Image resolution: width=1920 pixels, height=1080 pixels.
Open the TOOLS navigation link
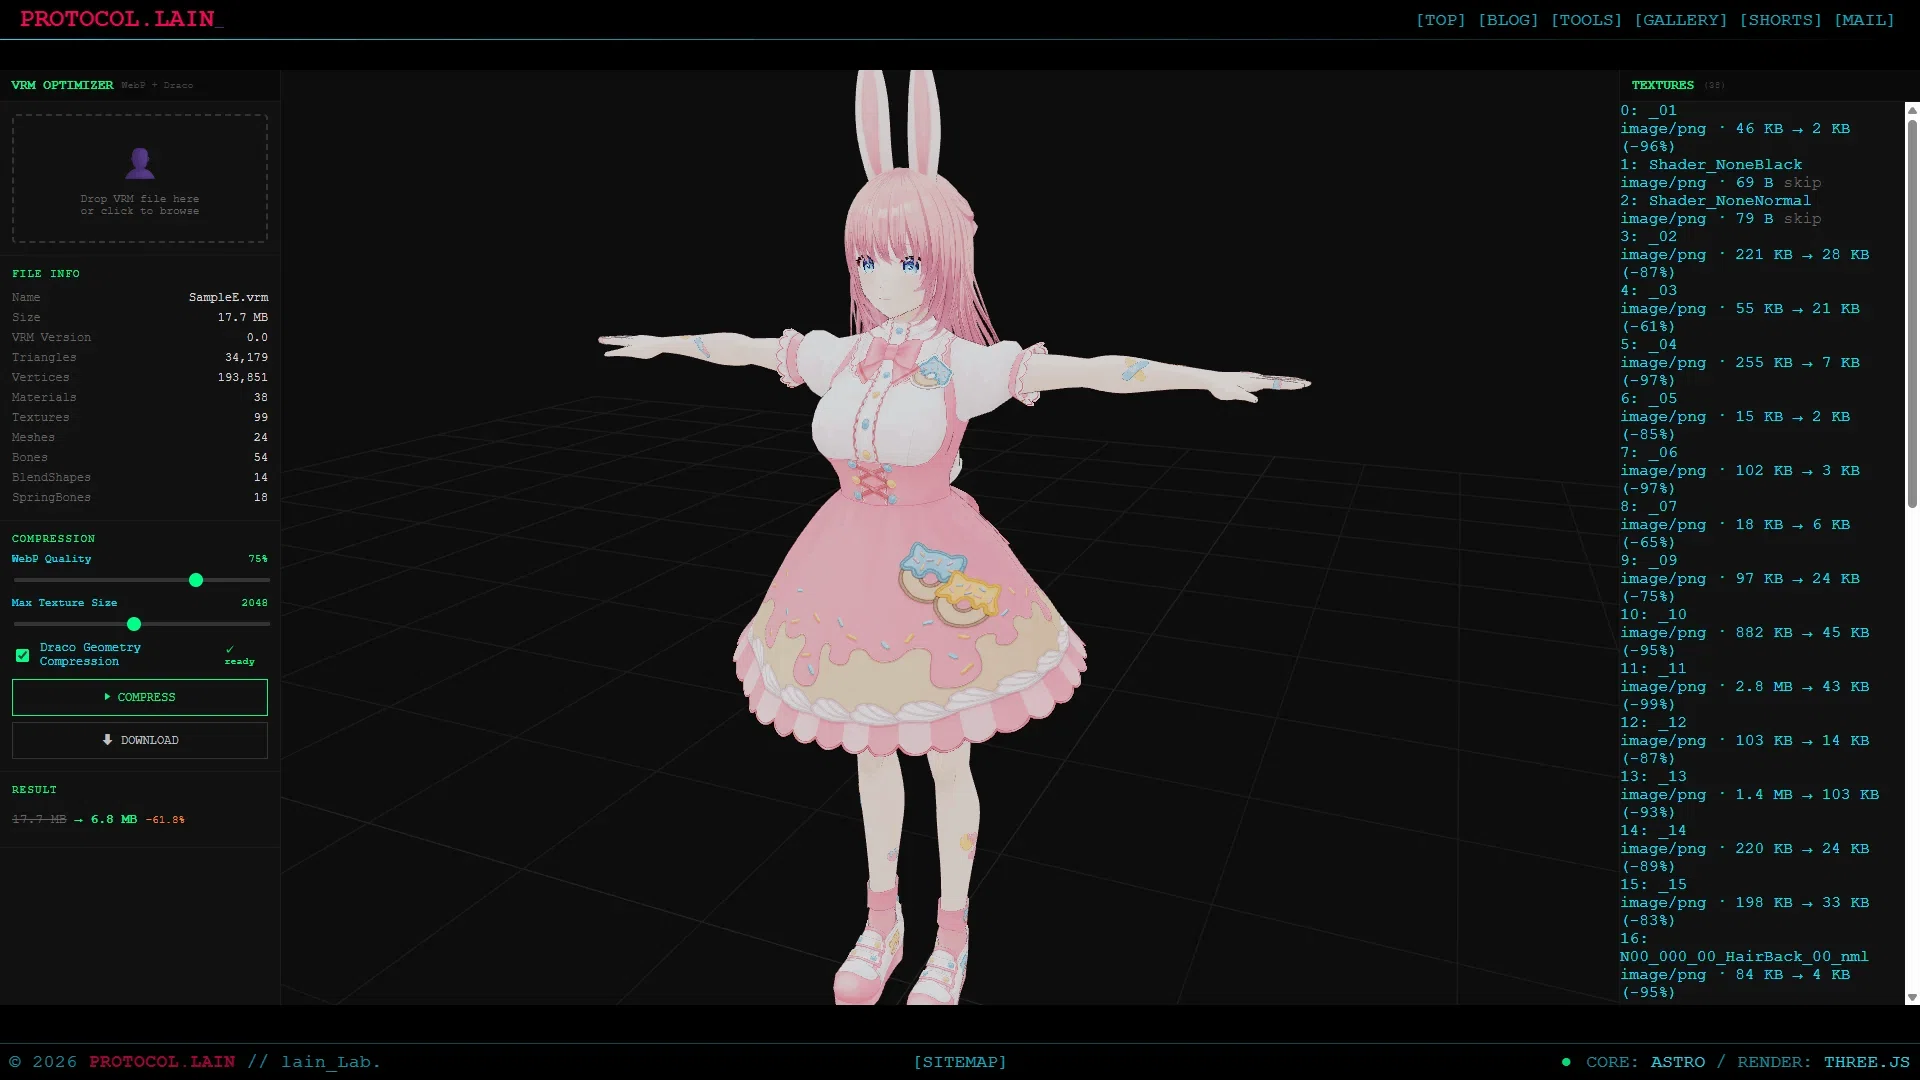pos(1586,20)
